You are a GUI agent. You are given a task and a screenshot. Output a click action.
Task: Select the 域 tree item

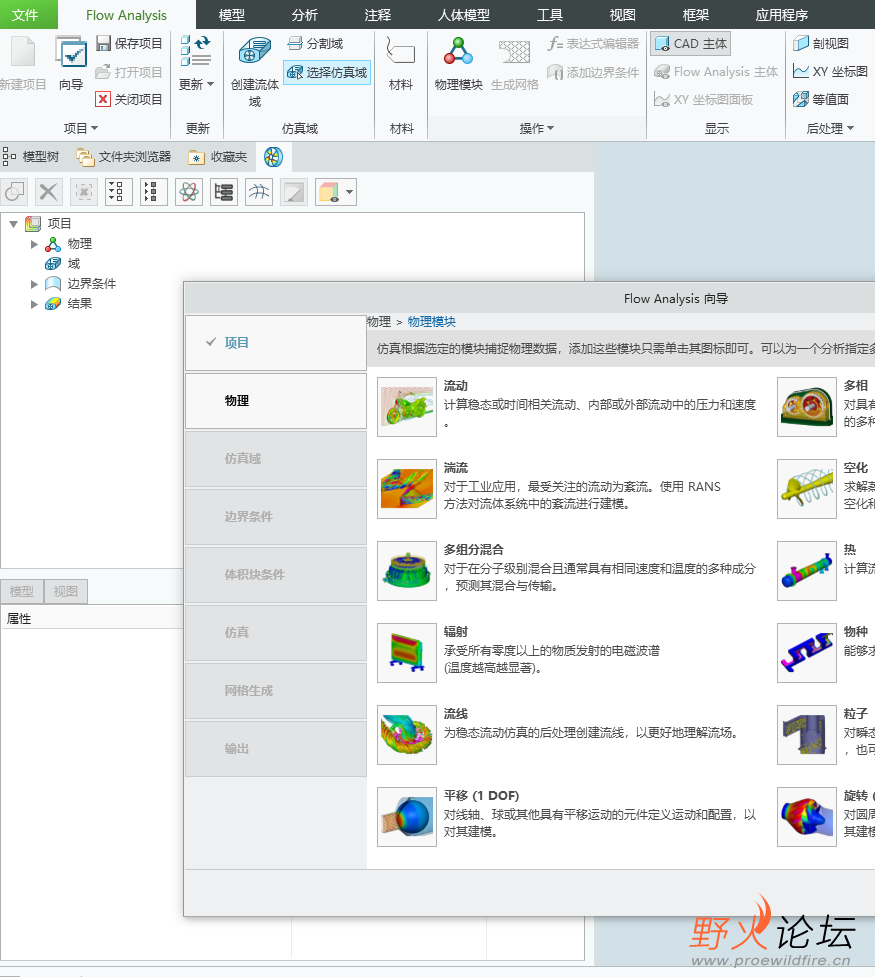point(74,264)
